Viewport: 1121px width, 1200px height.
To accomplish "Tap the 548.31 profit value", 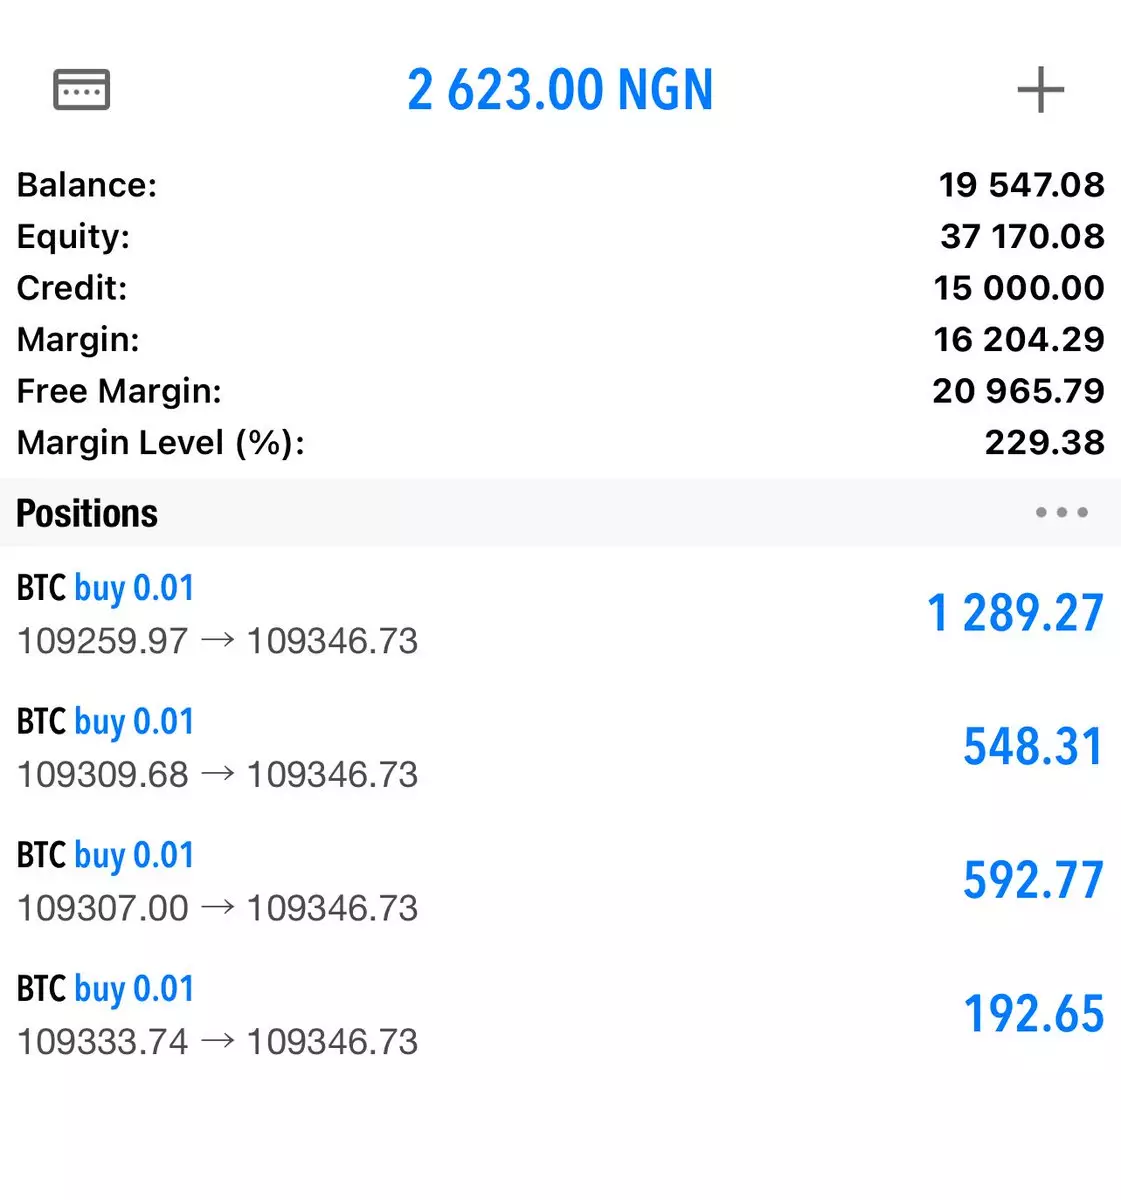I will click(x=1032, y=747).
